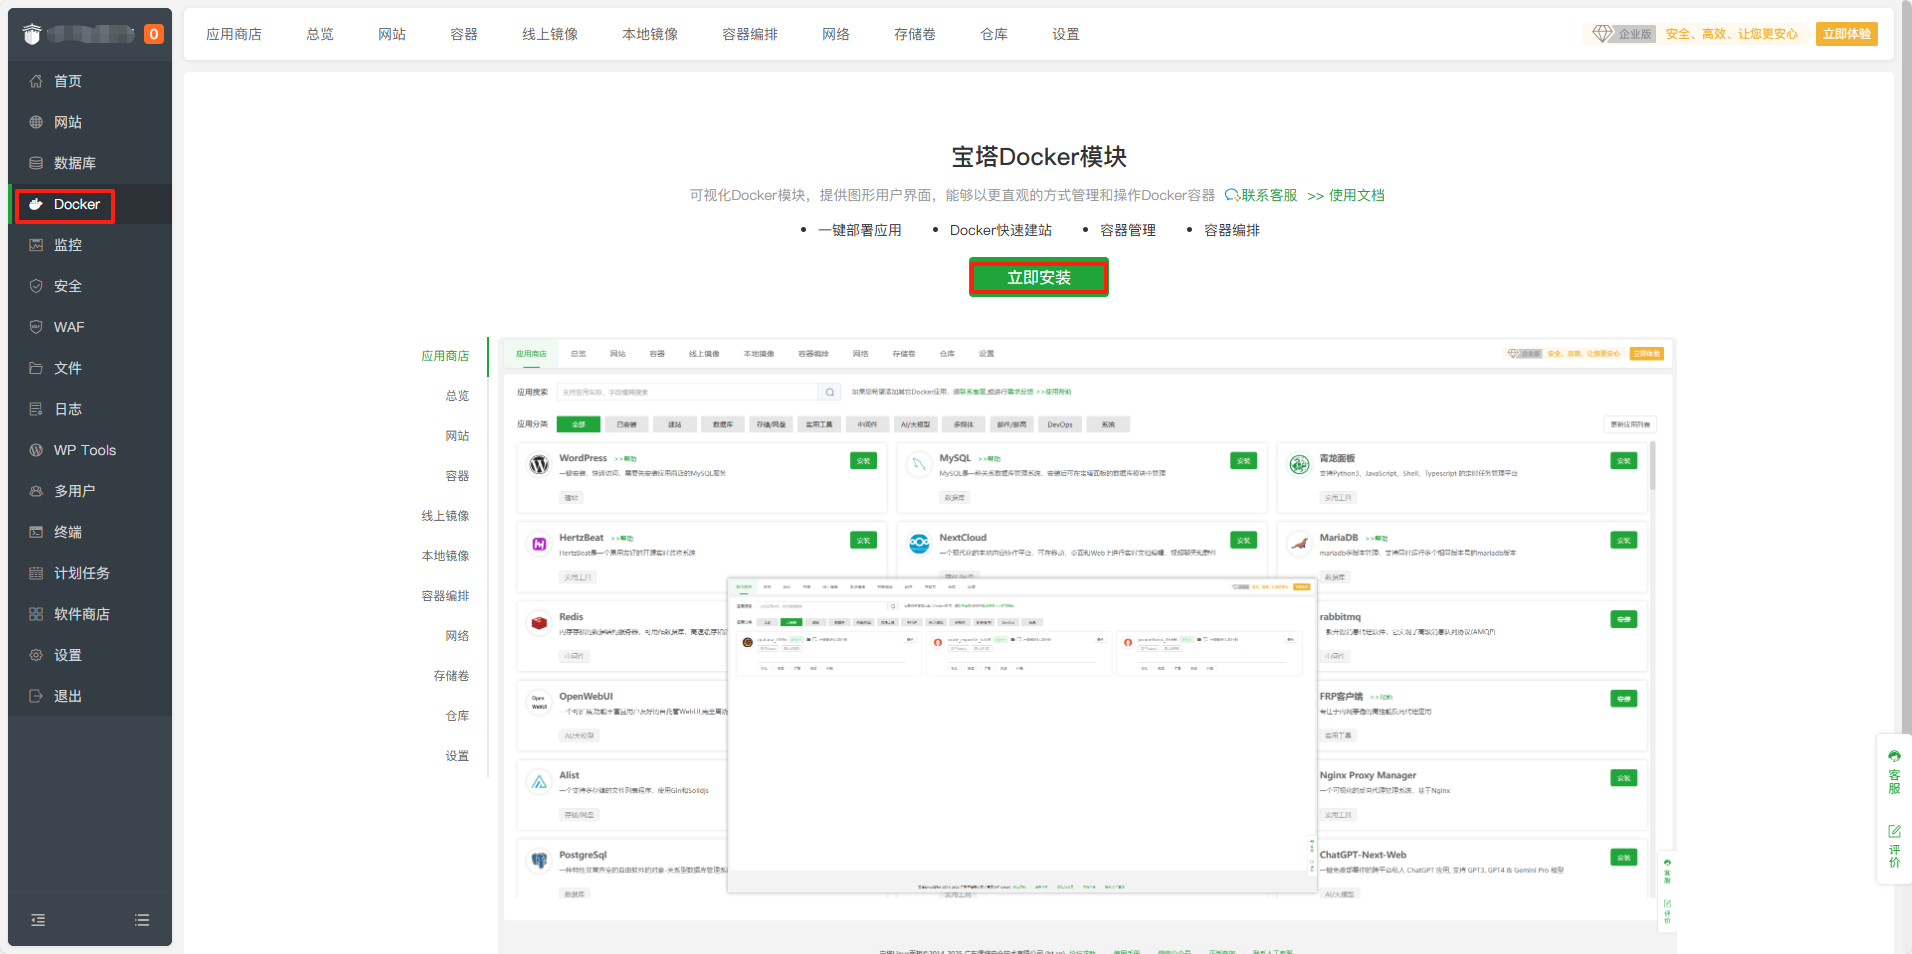The width and height of the screenshot is (1912, 954).
Task: Select 容器 in the preview side list
Action: coord(457,476)
